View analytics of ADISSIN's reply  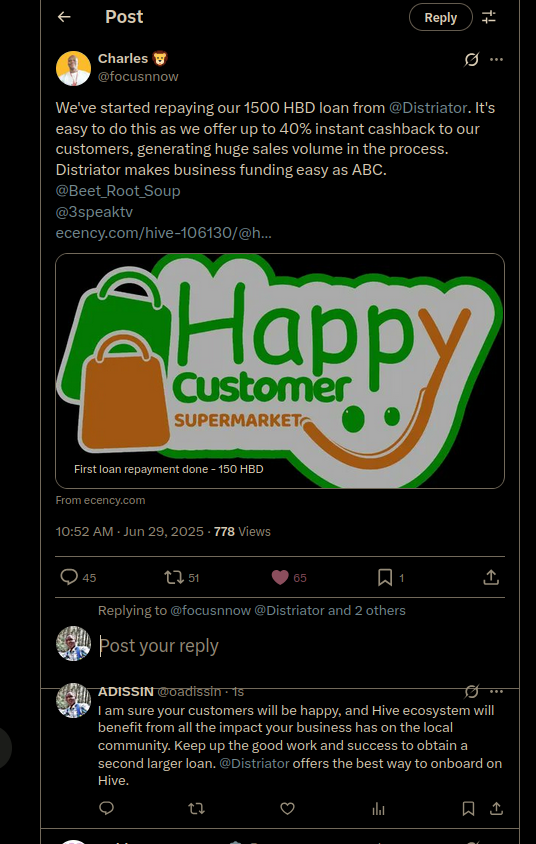pyautogui.click(x=378, y=808)
